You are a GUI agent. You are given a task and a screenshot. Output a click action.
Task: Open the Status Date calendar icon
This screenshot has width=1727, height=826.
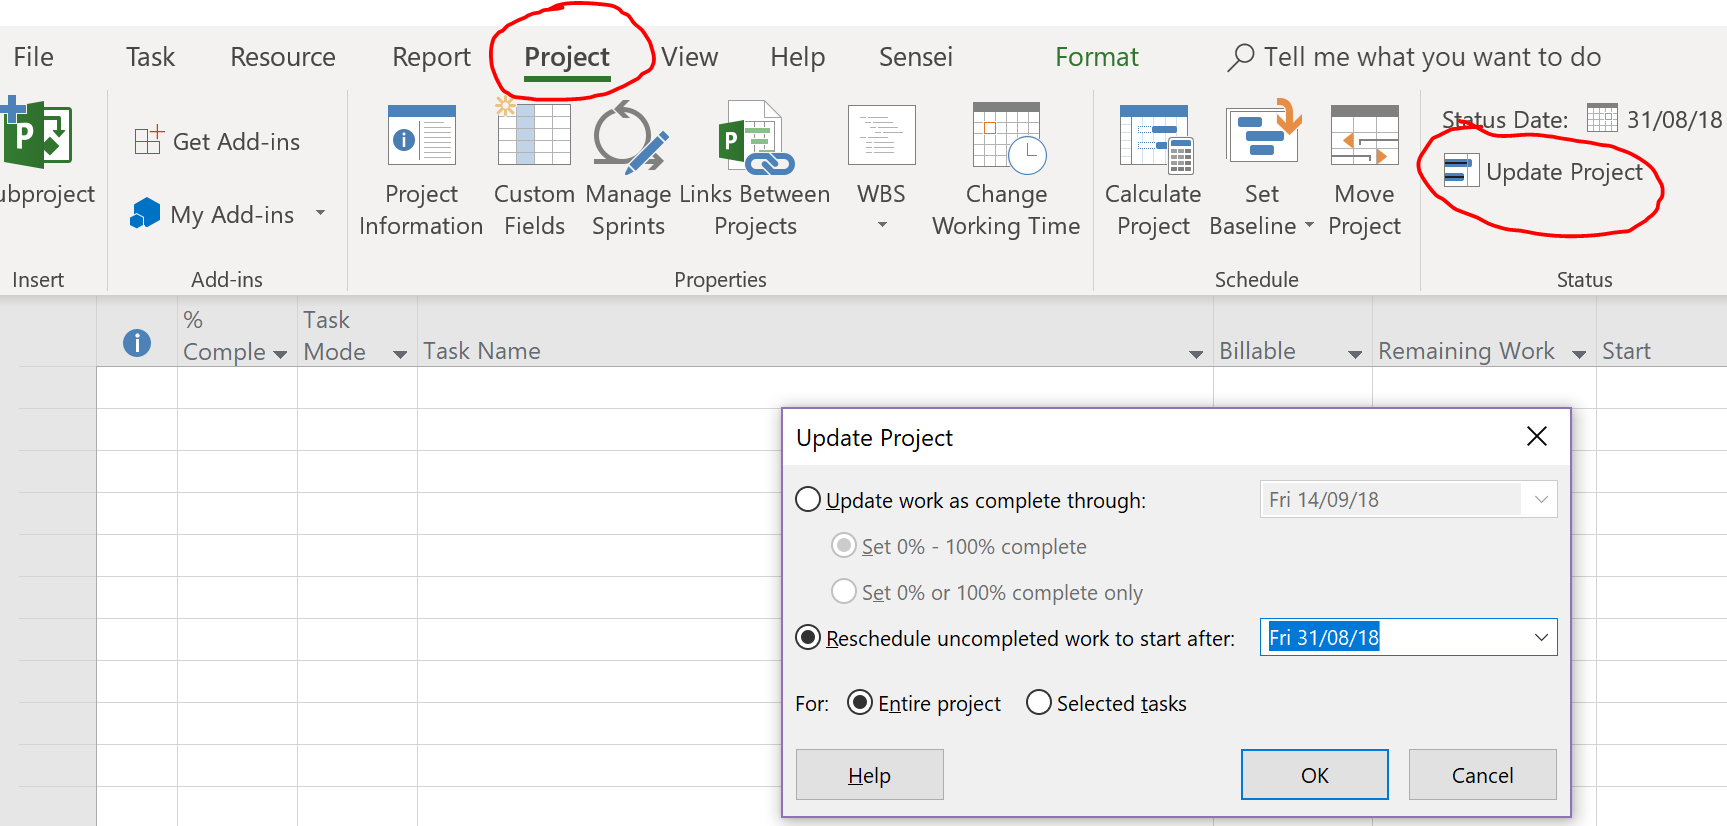point(1602,119)
